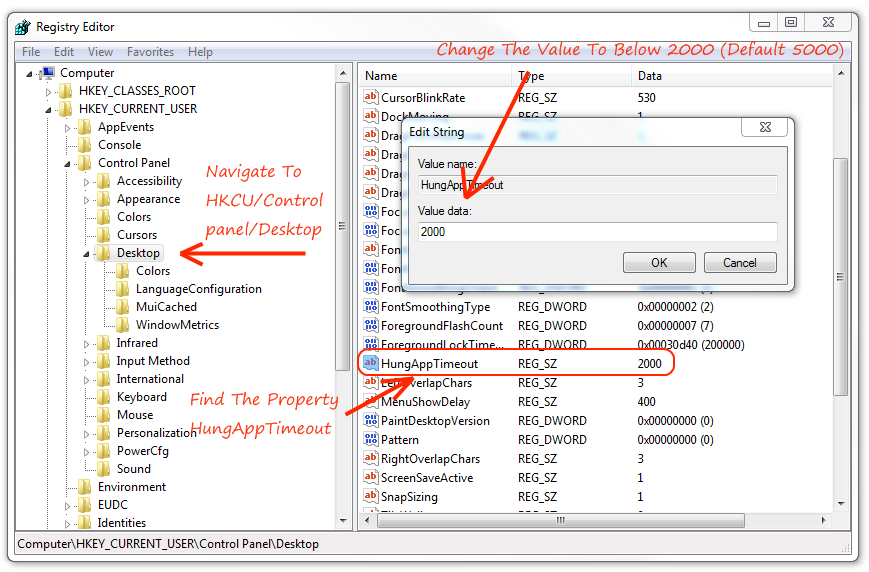Expand the AppEvents key arrow
Viewport: 869px width, 572px height.
coord(67,128)
